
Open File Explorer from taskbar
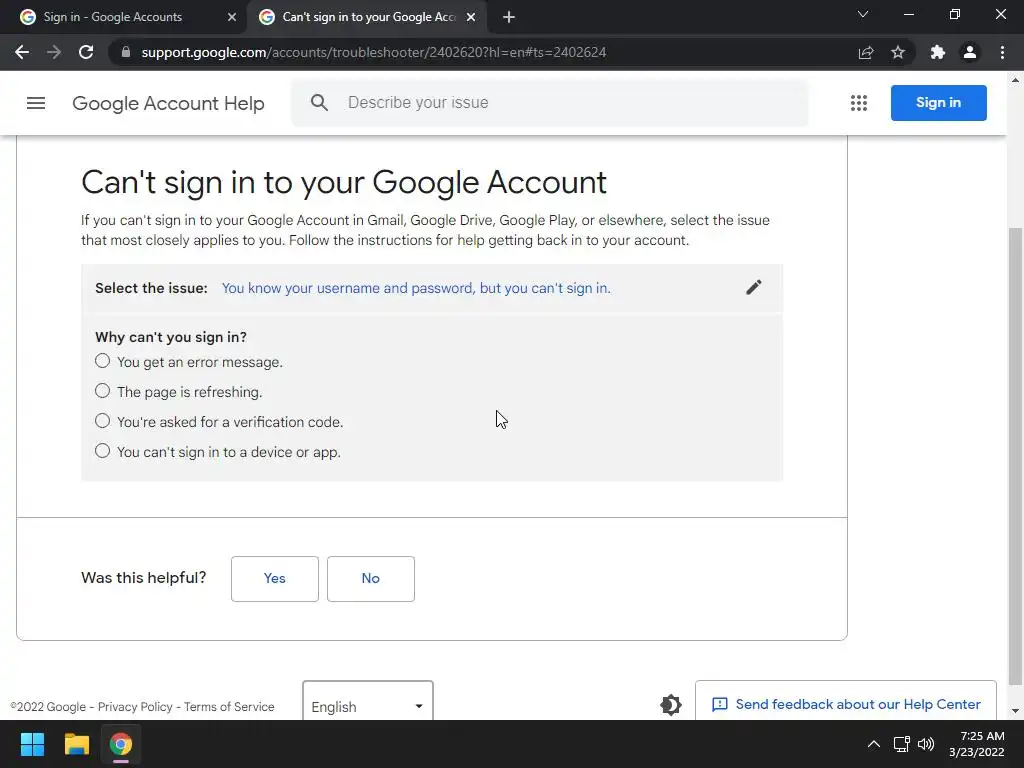pyautogui.click(x=76, y=744)
